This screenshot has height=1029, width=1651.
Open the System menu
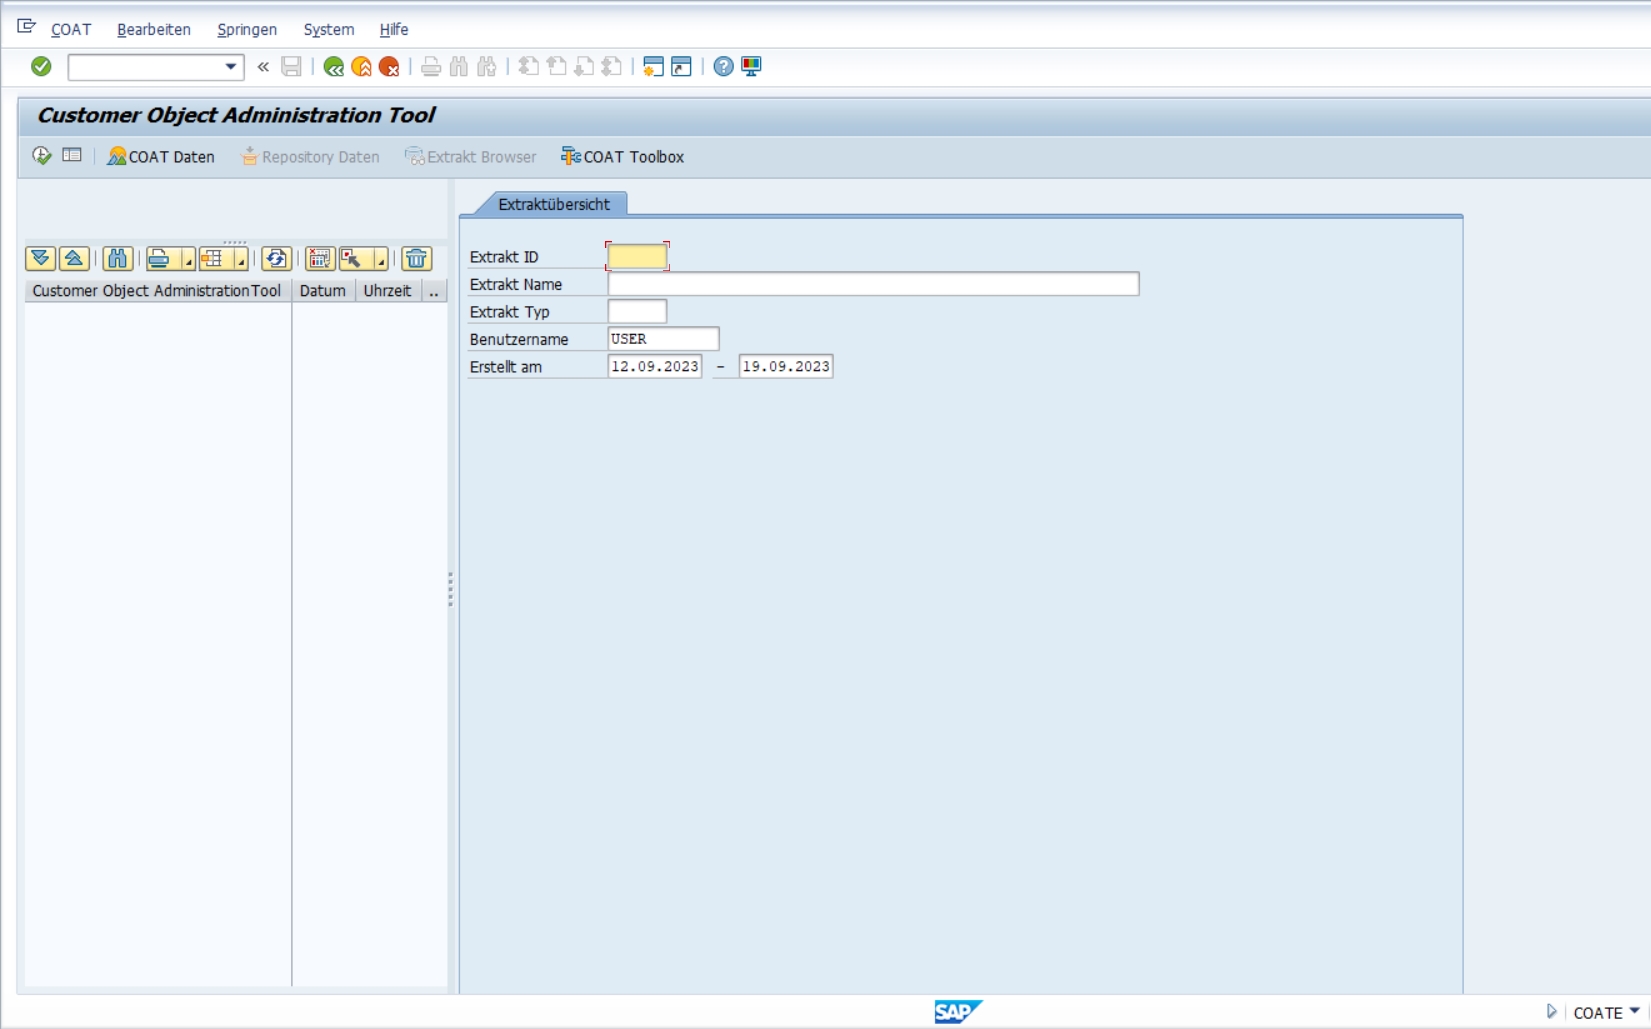329,30
